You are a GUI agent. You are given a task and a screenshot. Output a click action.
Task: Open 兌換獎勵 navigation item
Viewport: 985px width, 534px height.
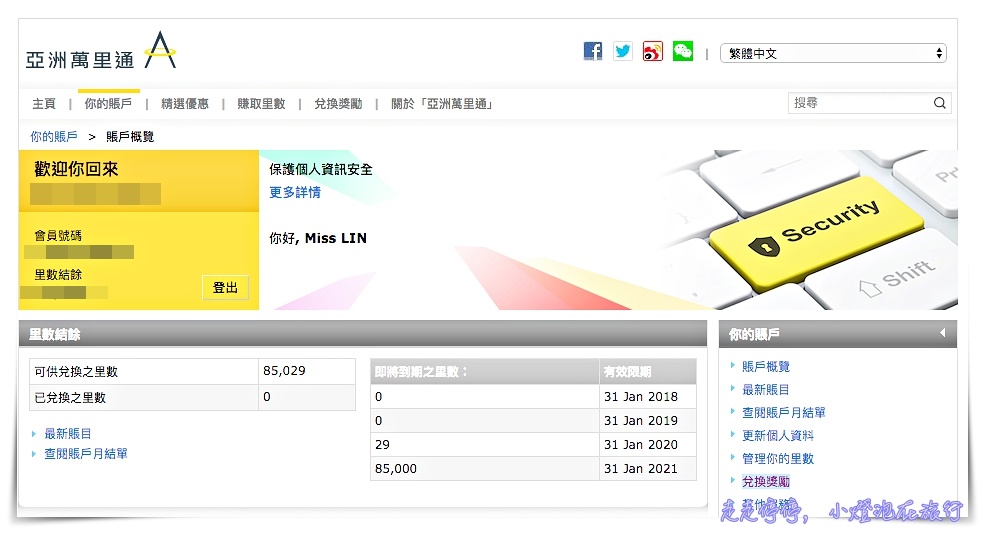[338, 104]
